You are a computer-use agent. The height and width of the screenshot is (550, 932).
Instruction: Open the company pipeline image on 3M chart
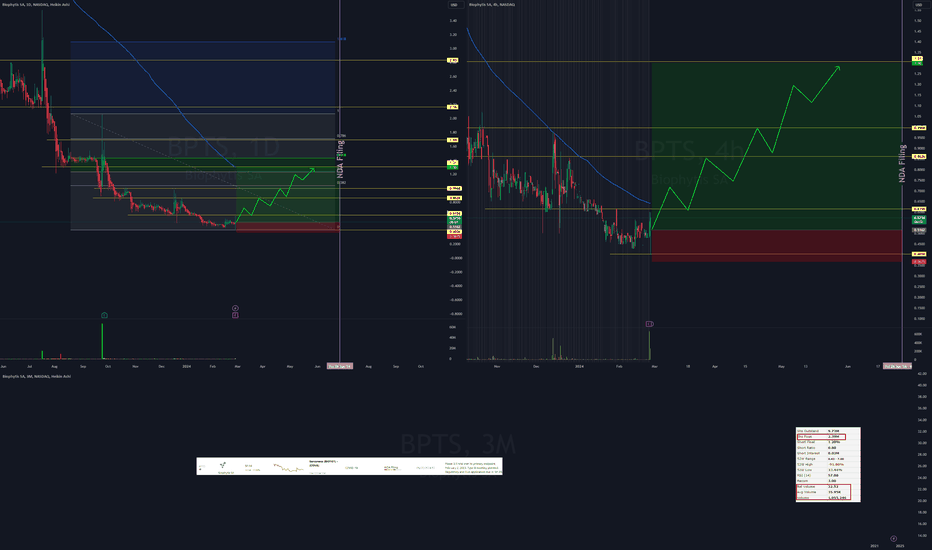[350, 466]
